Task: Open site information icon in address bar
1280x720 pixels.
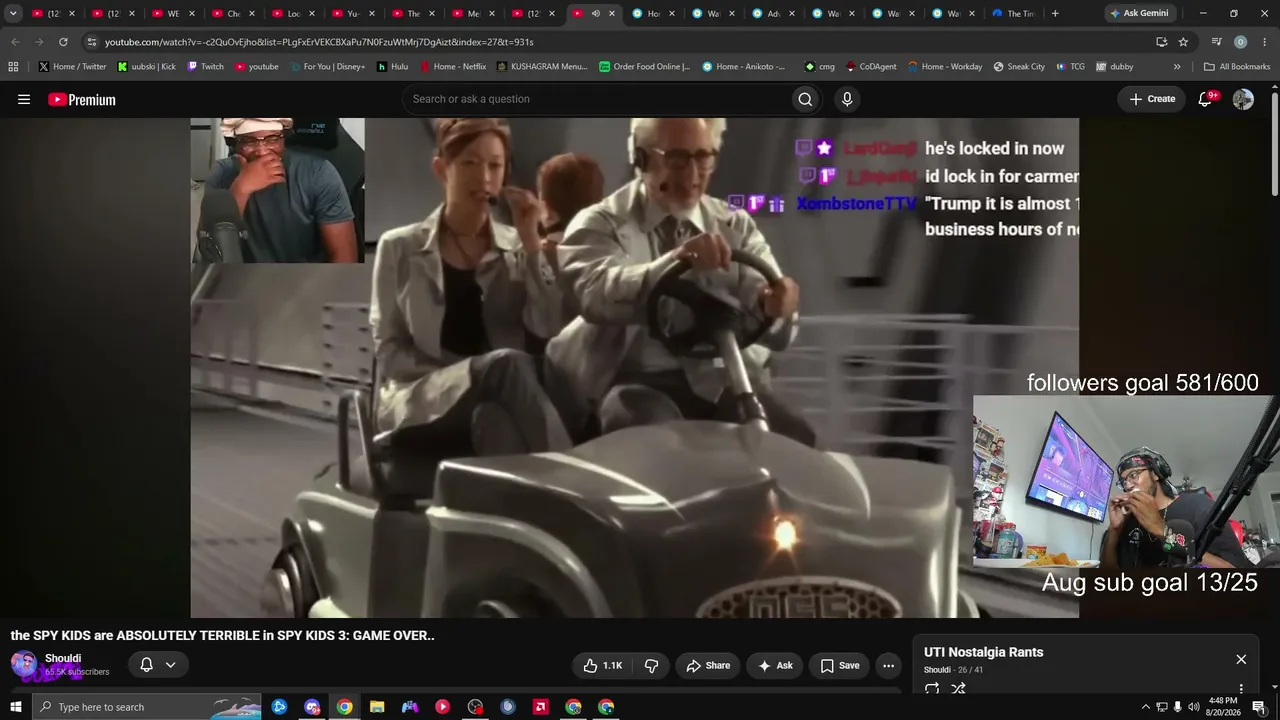Action: point(92,42)
